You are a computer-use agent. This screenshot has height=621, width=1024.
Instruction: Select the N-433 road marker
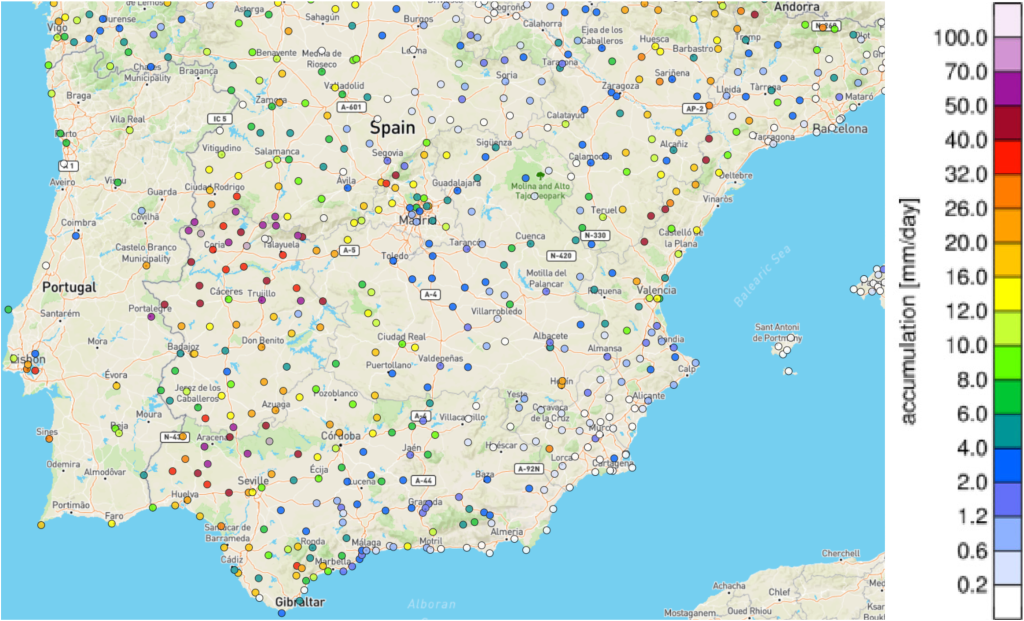[x=173, y=436]
